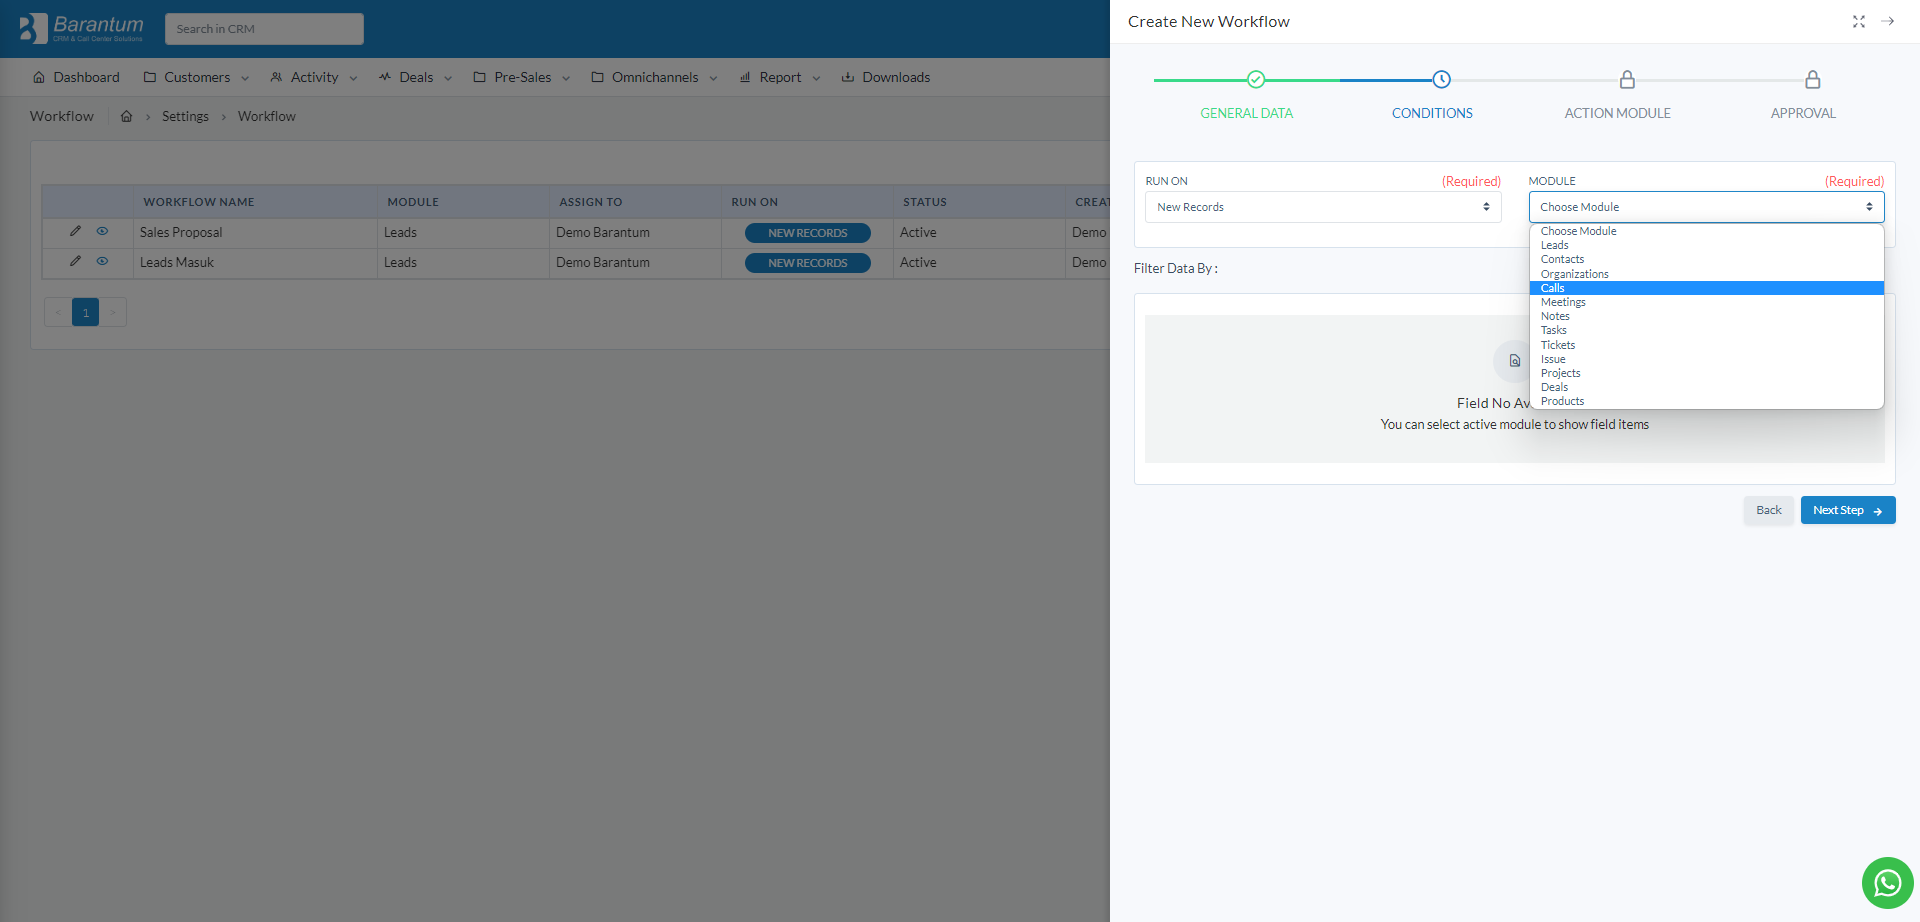Expand the Pre-Sales menu chevron
1920x922 pixels.
566,78
